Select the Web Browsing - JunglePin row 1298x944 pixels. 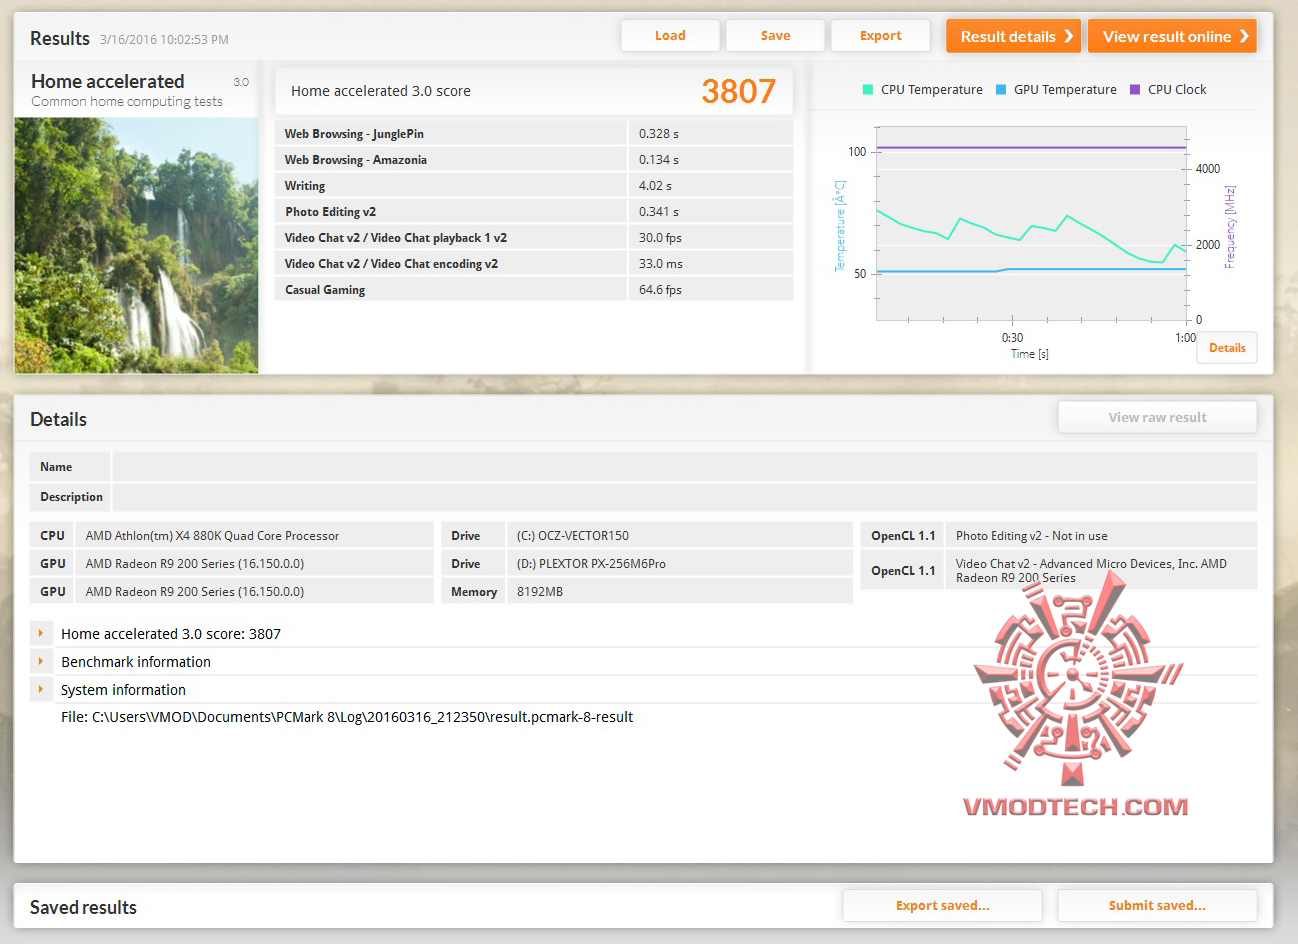tap(534, 133)
